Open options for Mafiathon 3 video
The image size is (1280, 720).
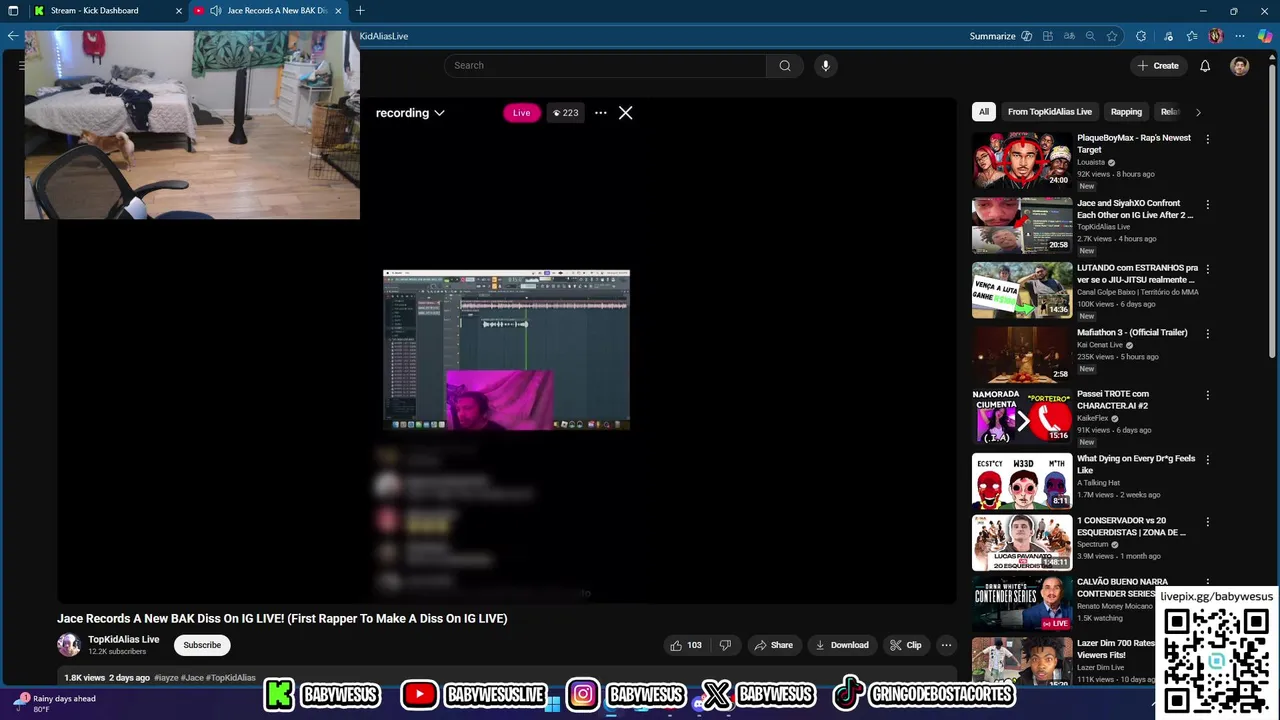click(x=1207, y=334)
